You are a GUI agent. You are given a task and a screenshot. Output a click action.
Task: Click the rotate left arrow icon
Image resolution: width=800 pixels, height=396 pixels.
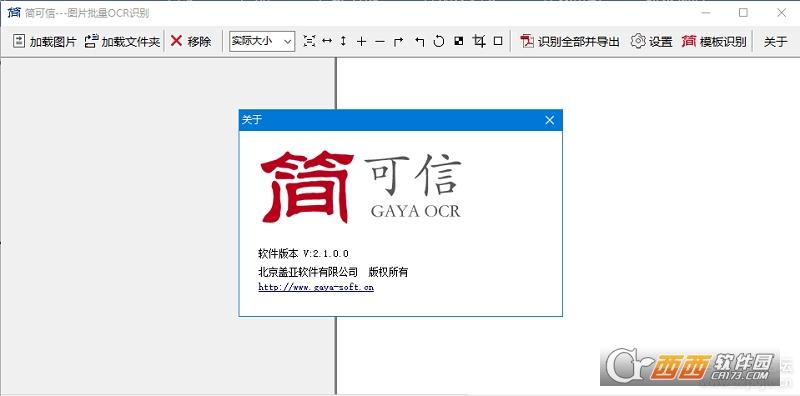pos(419,41)
